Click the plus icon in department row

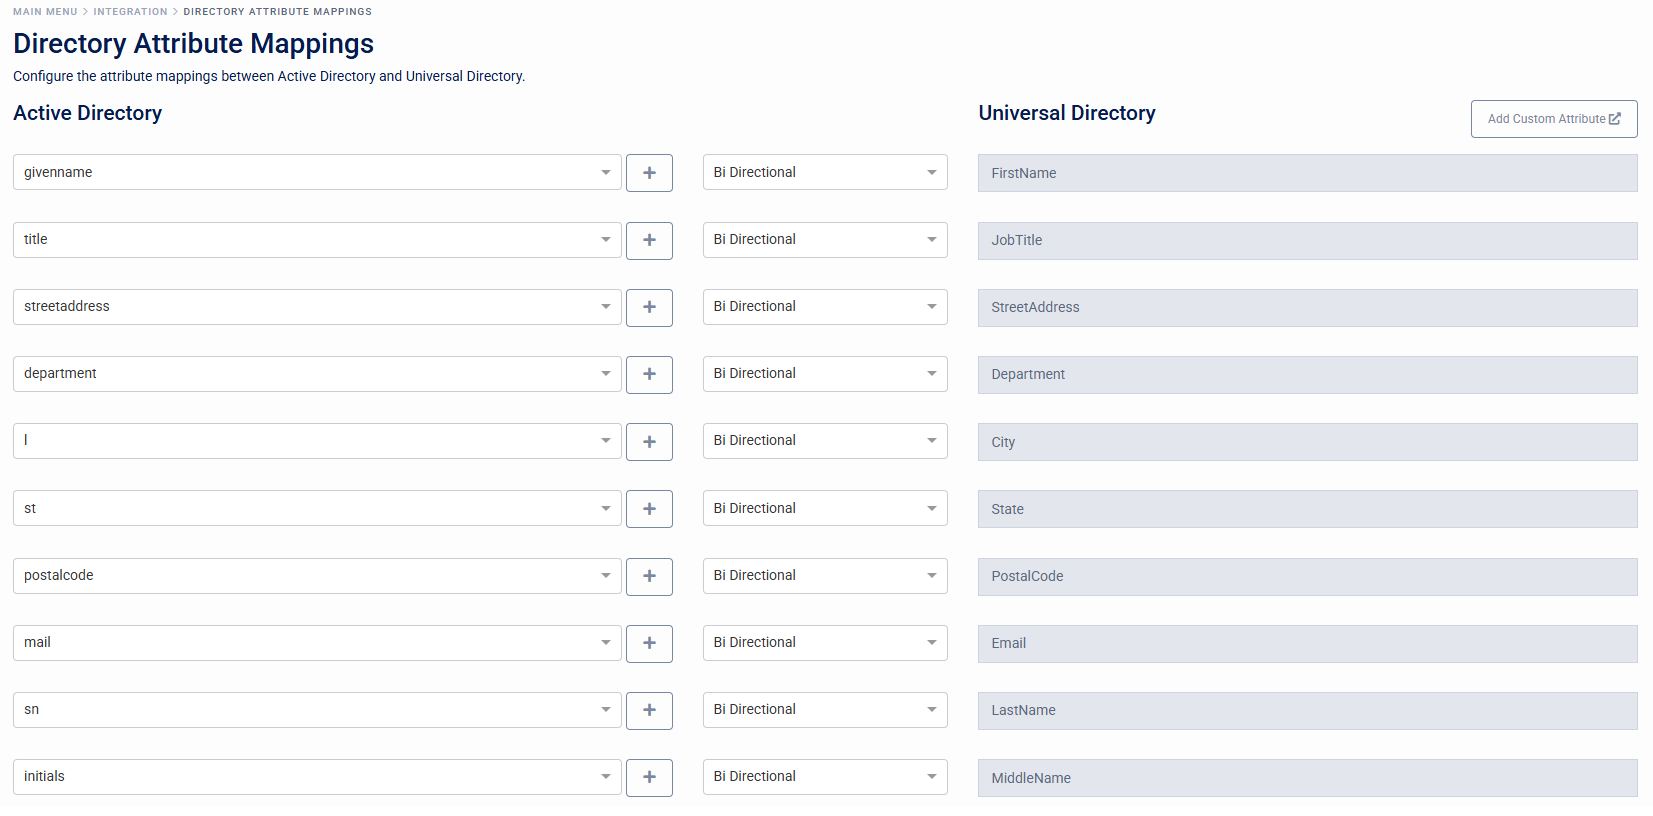point(649,374)
